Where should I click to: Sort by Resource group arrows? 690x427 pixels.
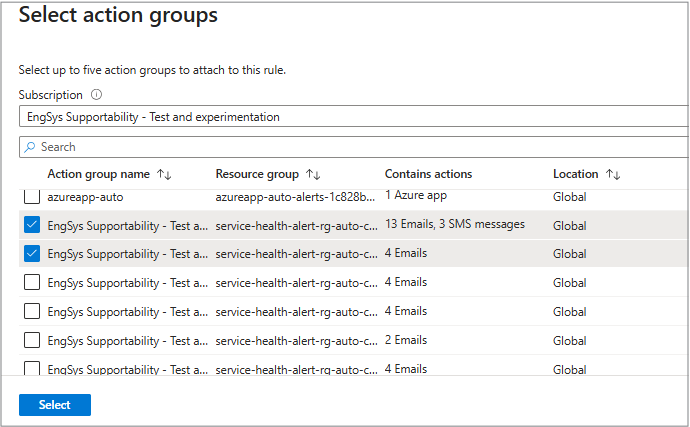click(x=313, y=174)
